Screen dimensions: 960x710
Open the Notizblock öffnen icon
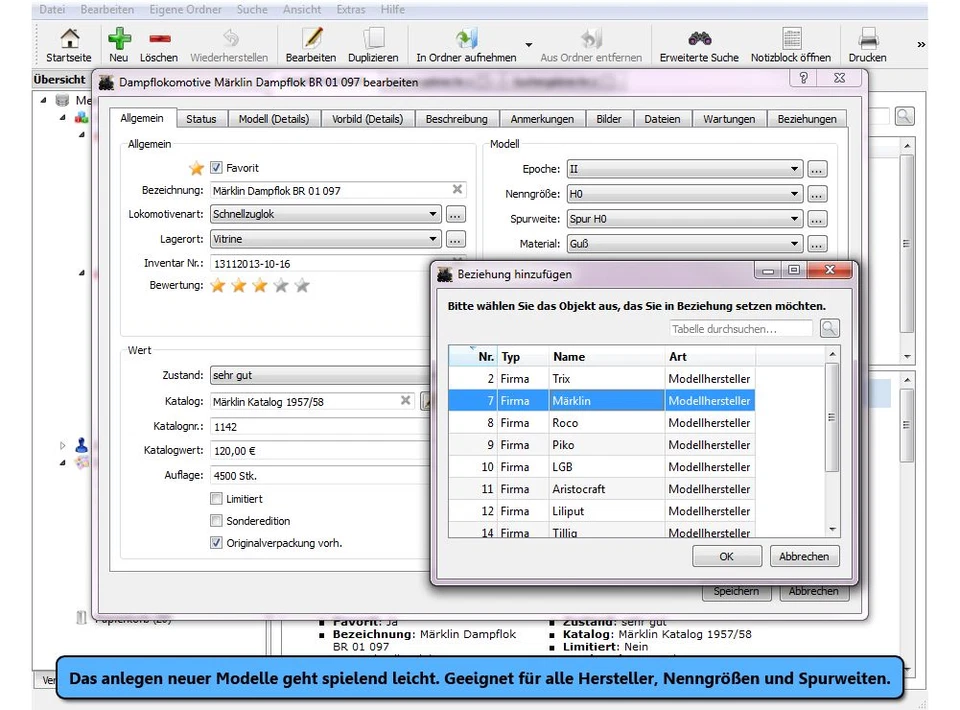click(x=791, y=39)
